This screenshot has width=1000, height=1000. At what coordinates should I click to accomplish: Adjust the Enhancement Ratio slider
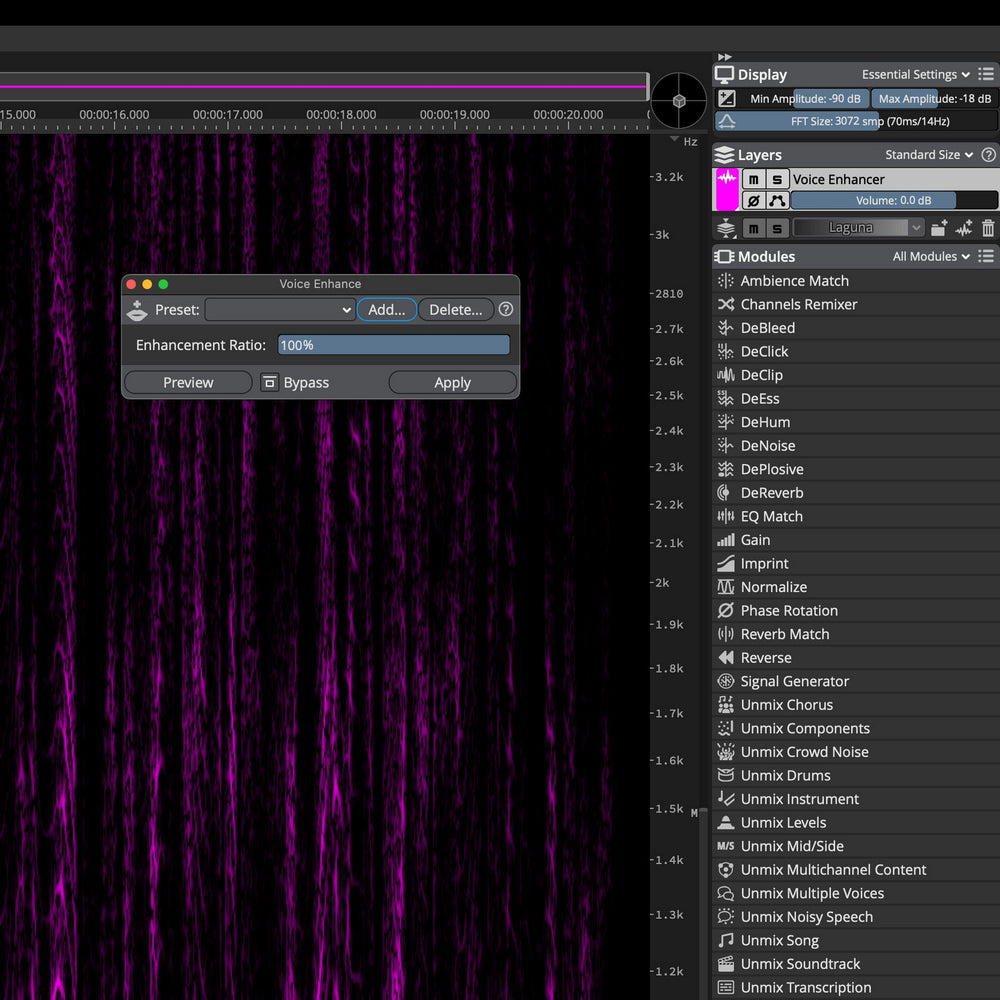tap(393, 345)
